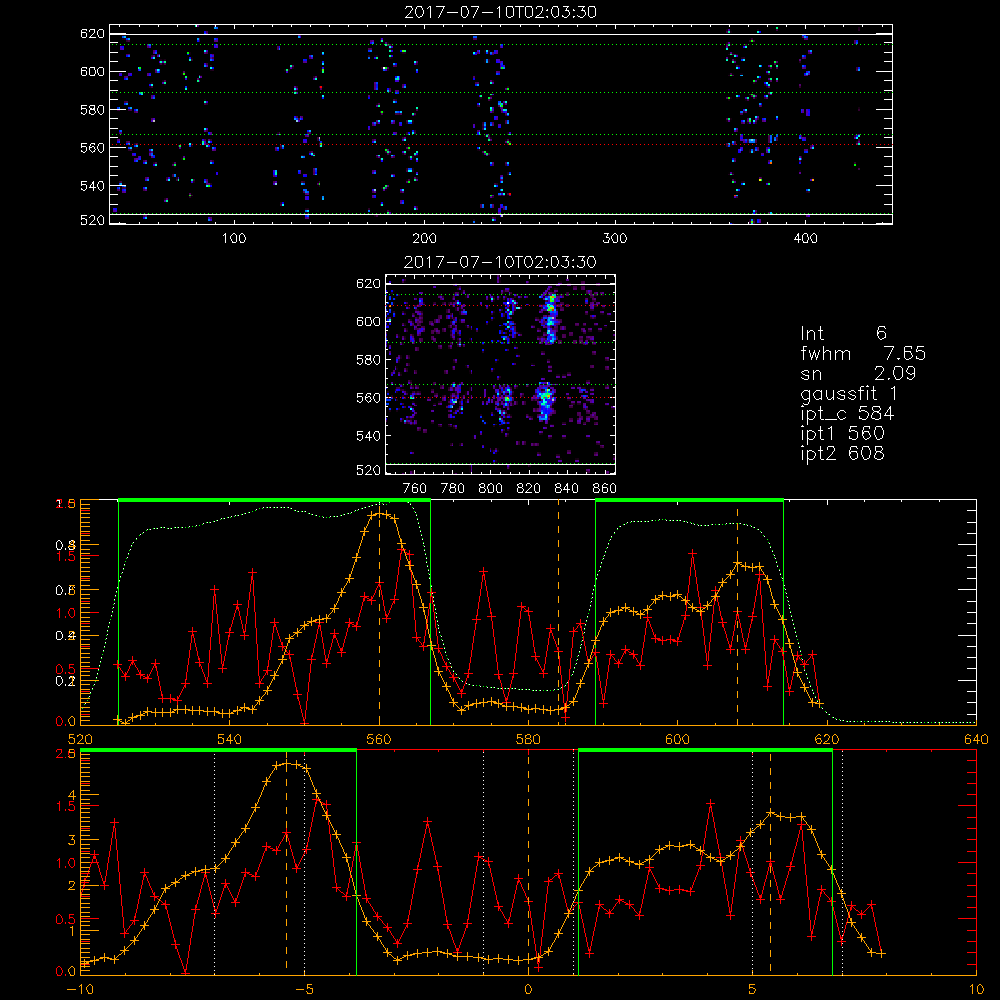Click the thick green bar above 590–614 in profile plot
Screen dimensions: 1000x1000
point(689,500)
